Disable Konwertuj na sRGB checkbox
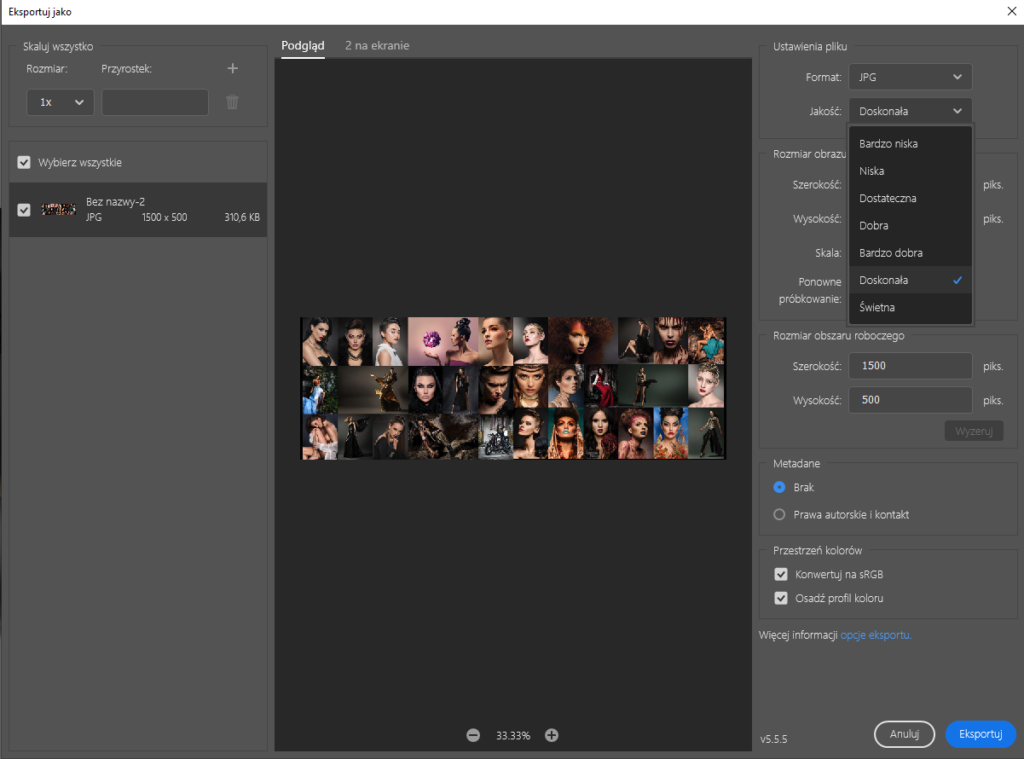This screenshot has width=1024, height=759. (781, 575)
